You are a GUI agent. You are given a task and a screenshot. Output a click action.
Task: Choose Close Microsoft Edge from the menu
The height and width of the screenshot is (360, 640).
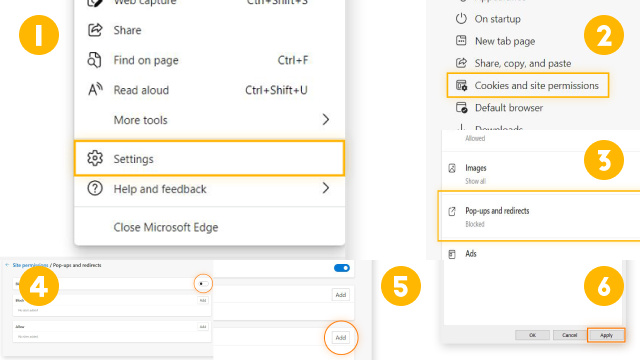pos(166,227)
